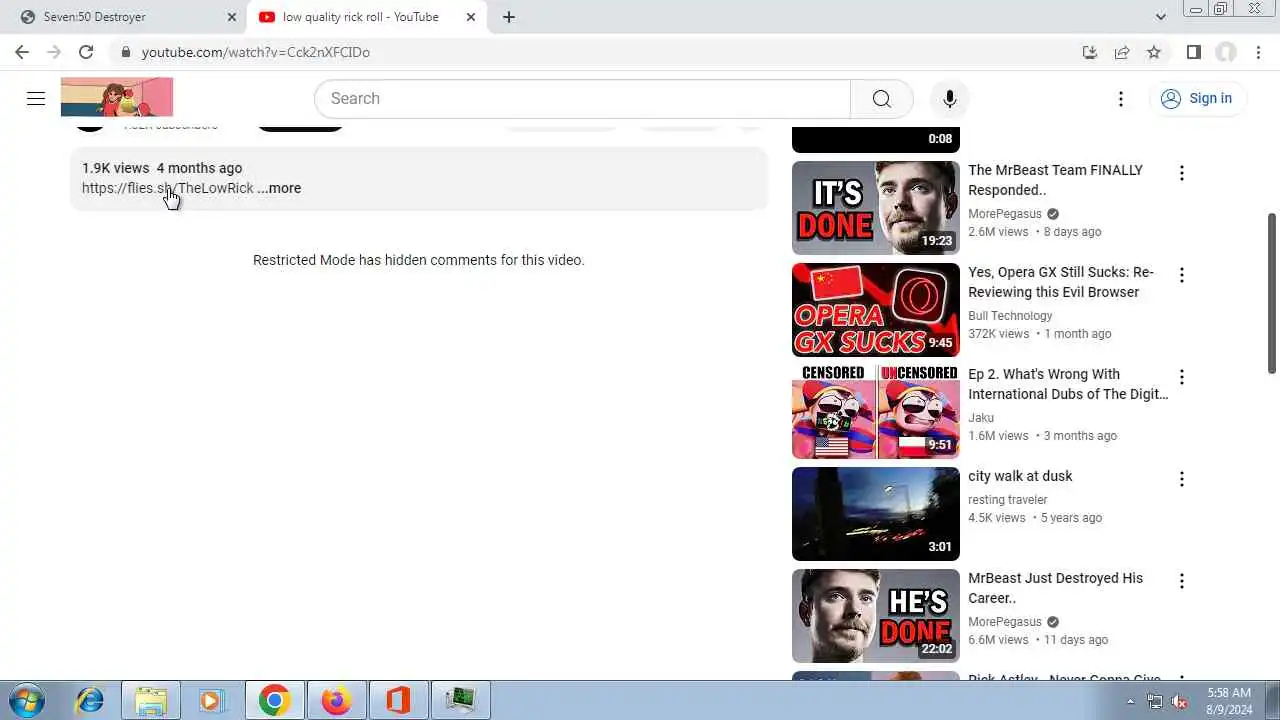Click the Chrome taskbar icon
The image size is (1280, 720).
[274, 700]
